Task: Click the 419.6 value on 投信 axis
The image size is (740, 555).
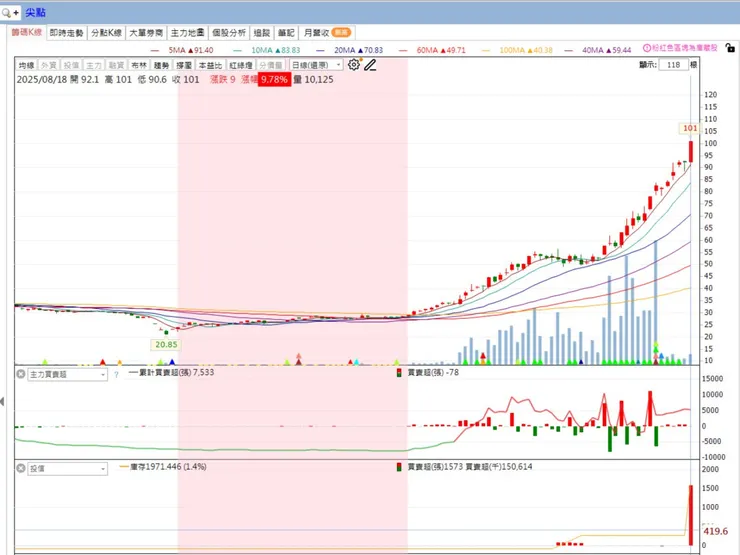Action: point(715,531)
